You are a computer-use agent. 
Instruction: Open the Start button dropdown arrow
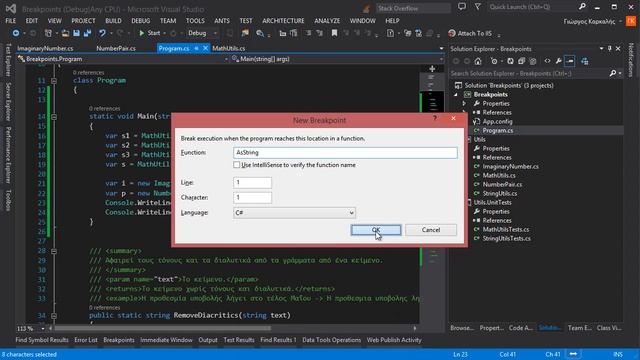(x=164, y=33)
